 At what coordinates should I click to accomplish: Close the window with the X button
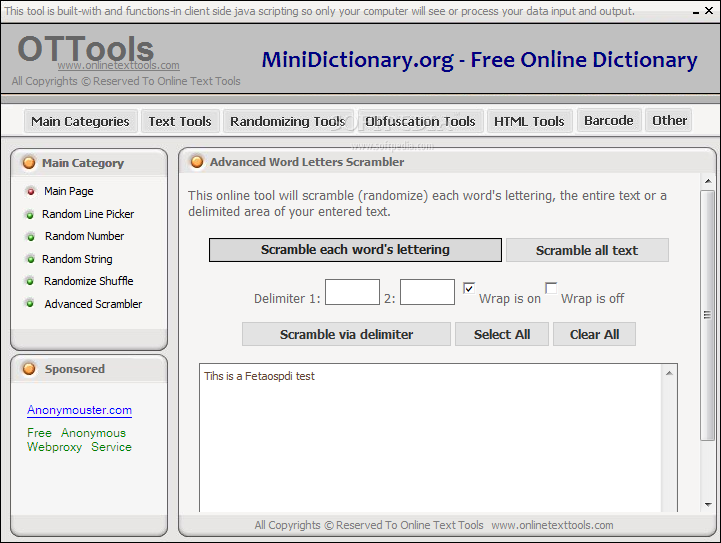(709, 10)
